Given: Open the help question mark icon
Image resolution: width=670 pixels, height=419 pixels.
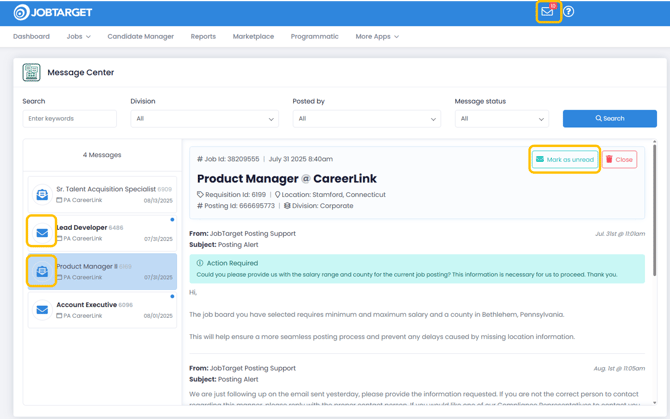Looking at the screenshot, I should pyautogui.click(x=568, y=12).
